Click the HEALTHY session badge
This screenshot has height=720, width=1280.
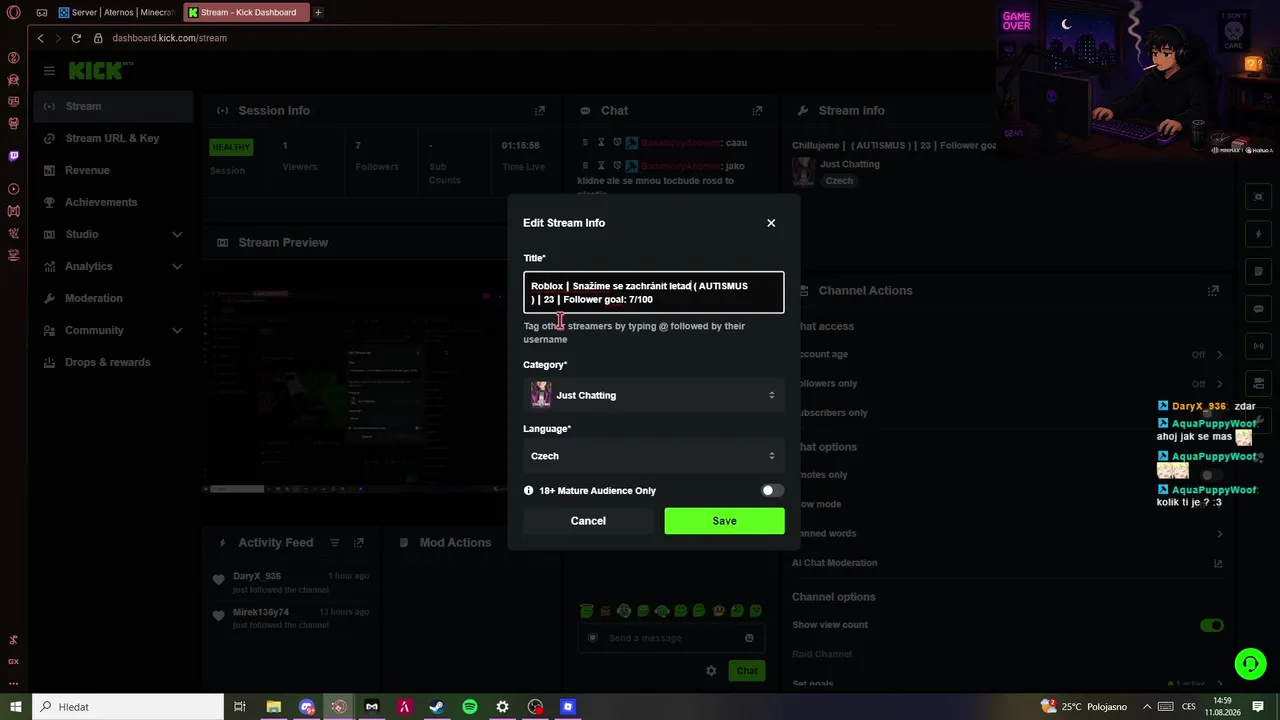click(231, 147)
